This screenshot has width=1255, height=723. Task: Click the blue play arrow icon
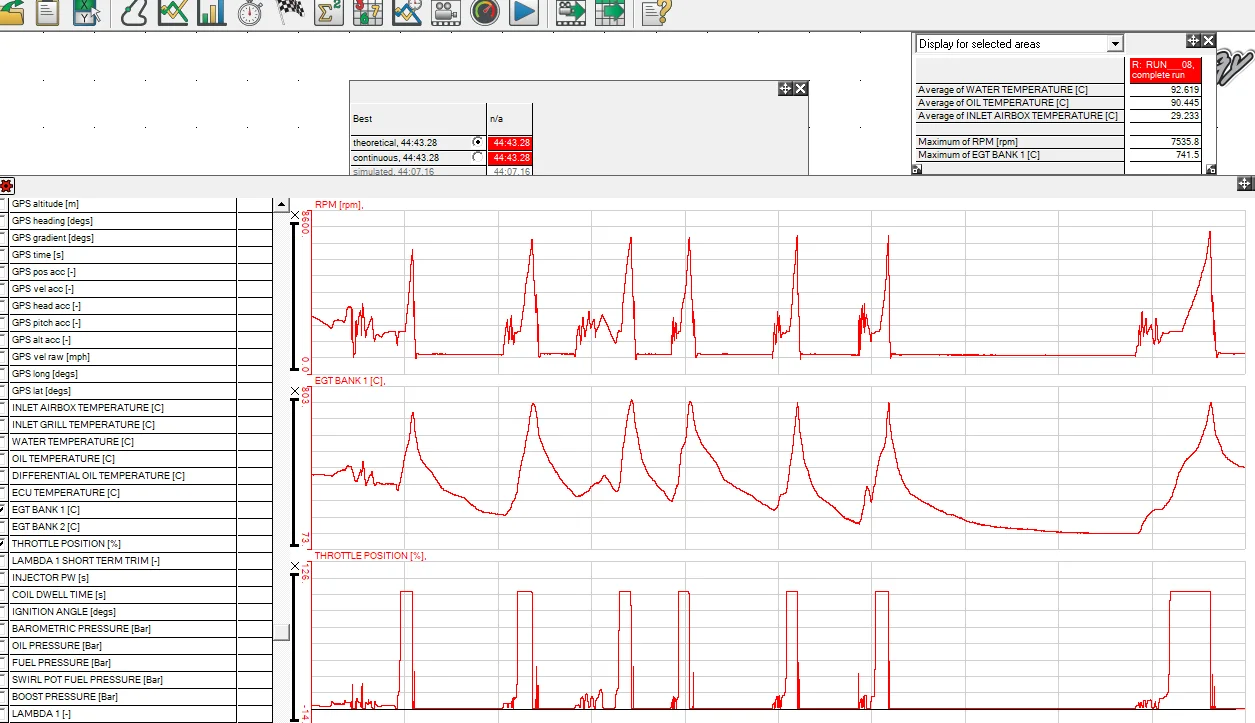(524, 12)
